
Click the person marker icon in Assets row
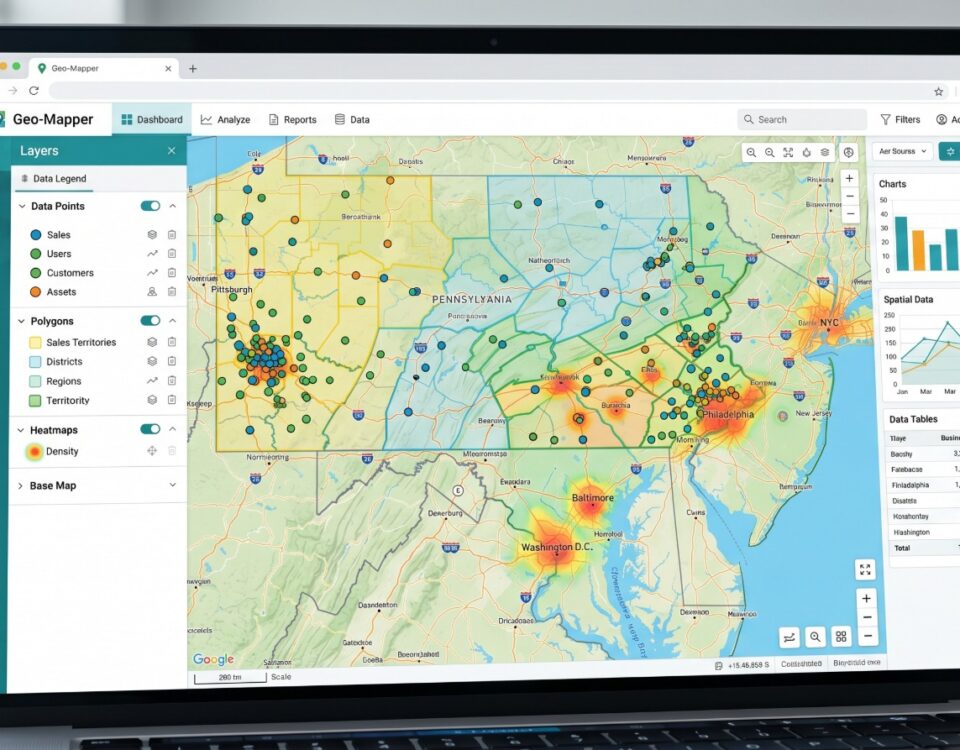152,291
